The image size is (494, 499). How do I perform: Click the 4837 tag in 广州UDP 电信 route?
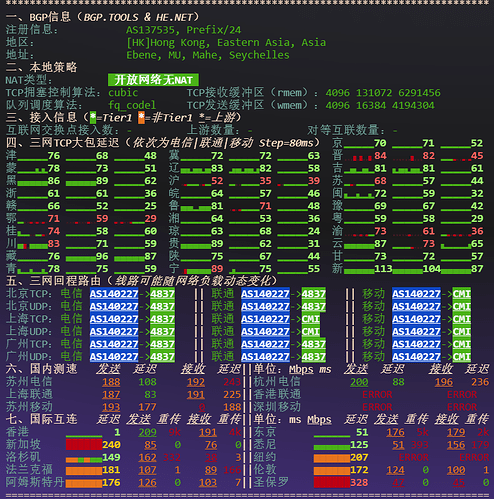click(x=162, y=357)
